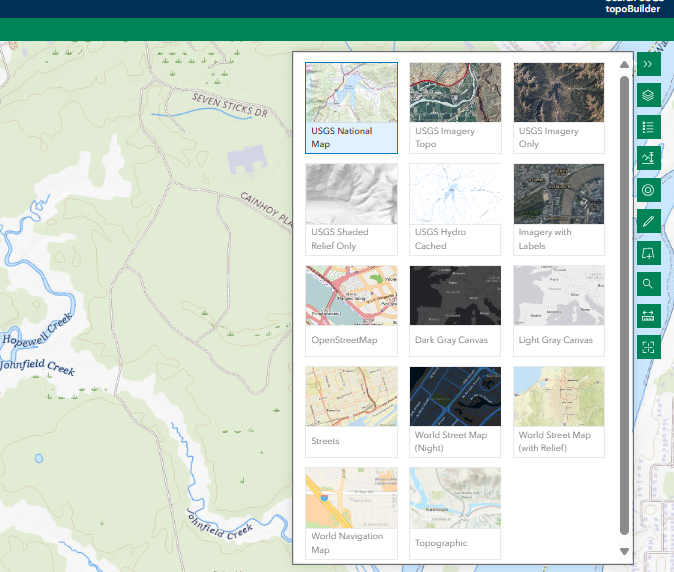Open the layers stack icon panel
This screenshot has height=572, width=674.
[x=649, y=95]
